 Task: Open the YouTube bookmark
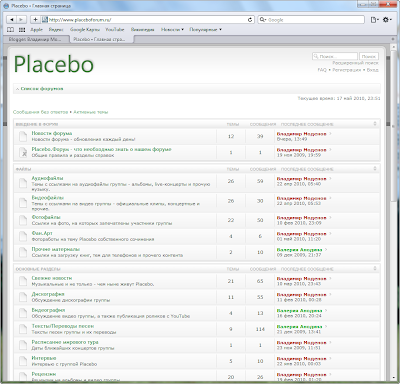tap(115, 30)
